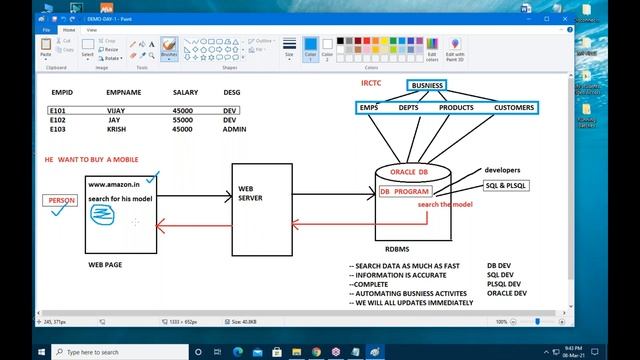The height and width of the screenshot is (360, 640).
Task: Click the Crop button
Action: pyautogui.click(x=107, y=41)
